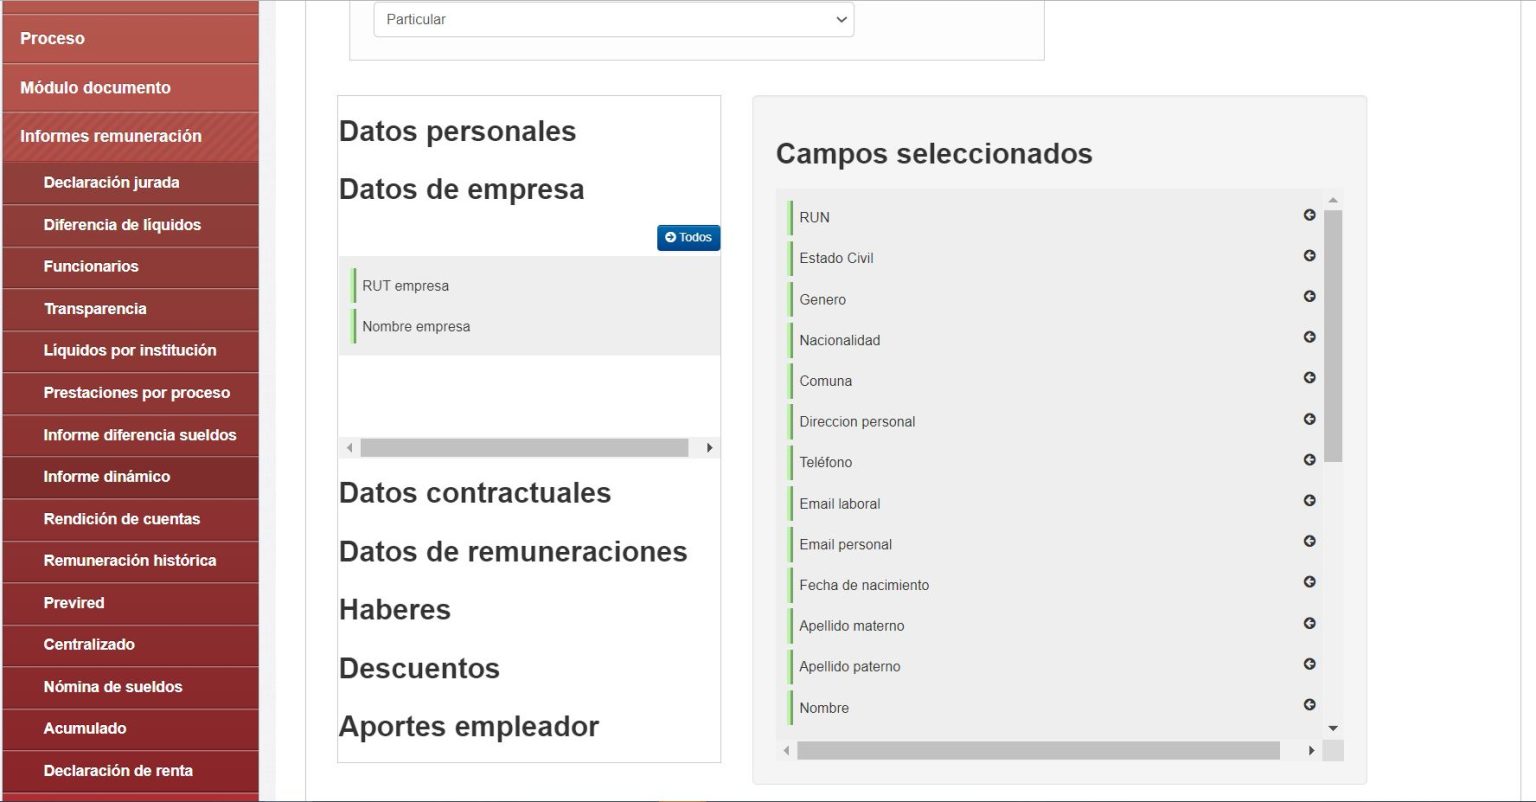Remove Teléfono field via arrow icon
The height and width of the screenshot is (802, 1536).
(x=1309, y=460)
